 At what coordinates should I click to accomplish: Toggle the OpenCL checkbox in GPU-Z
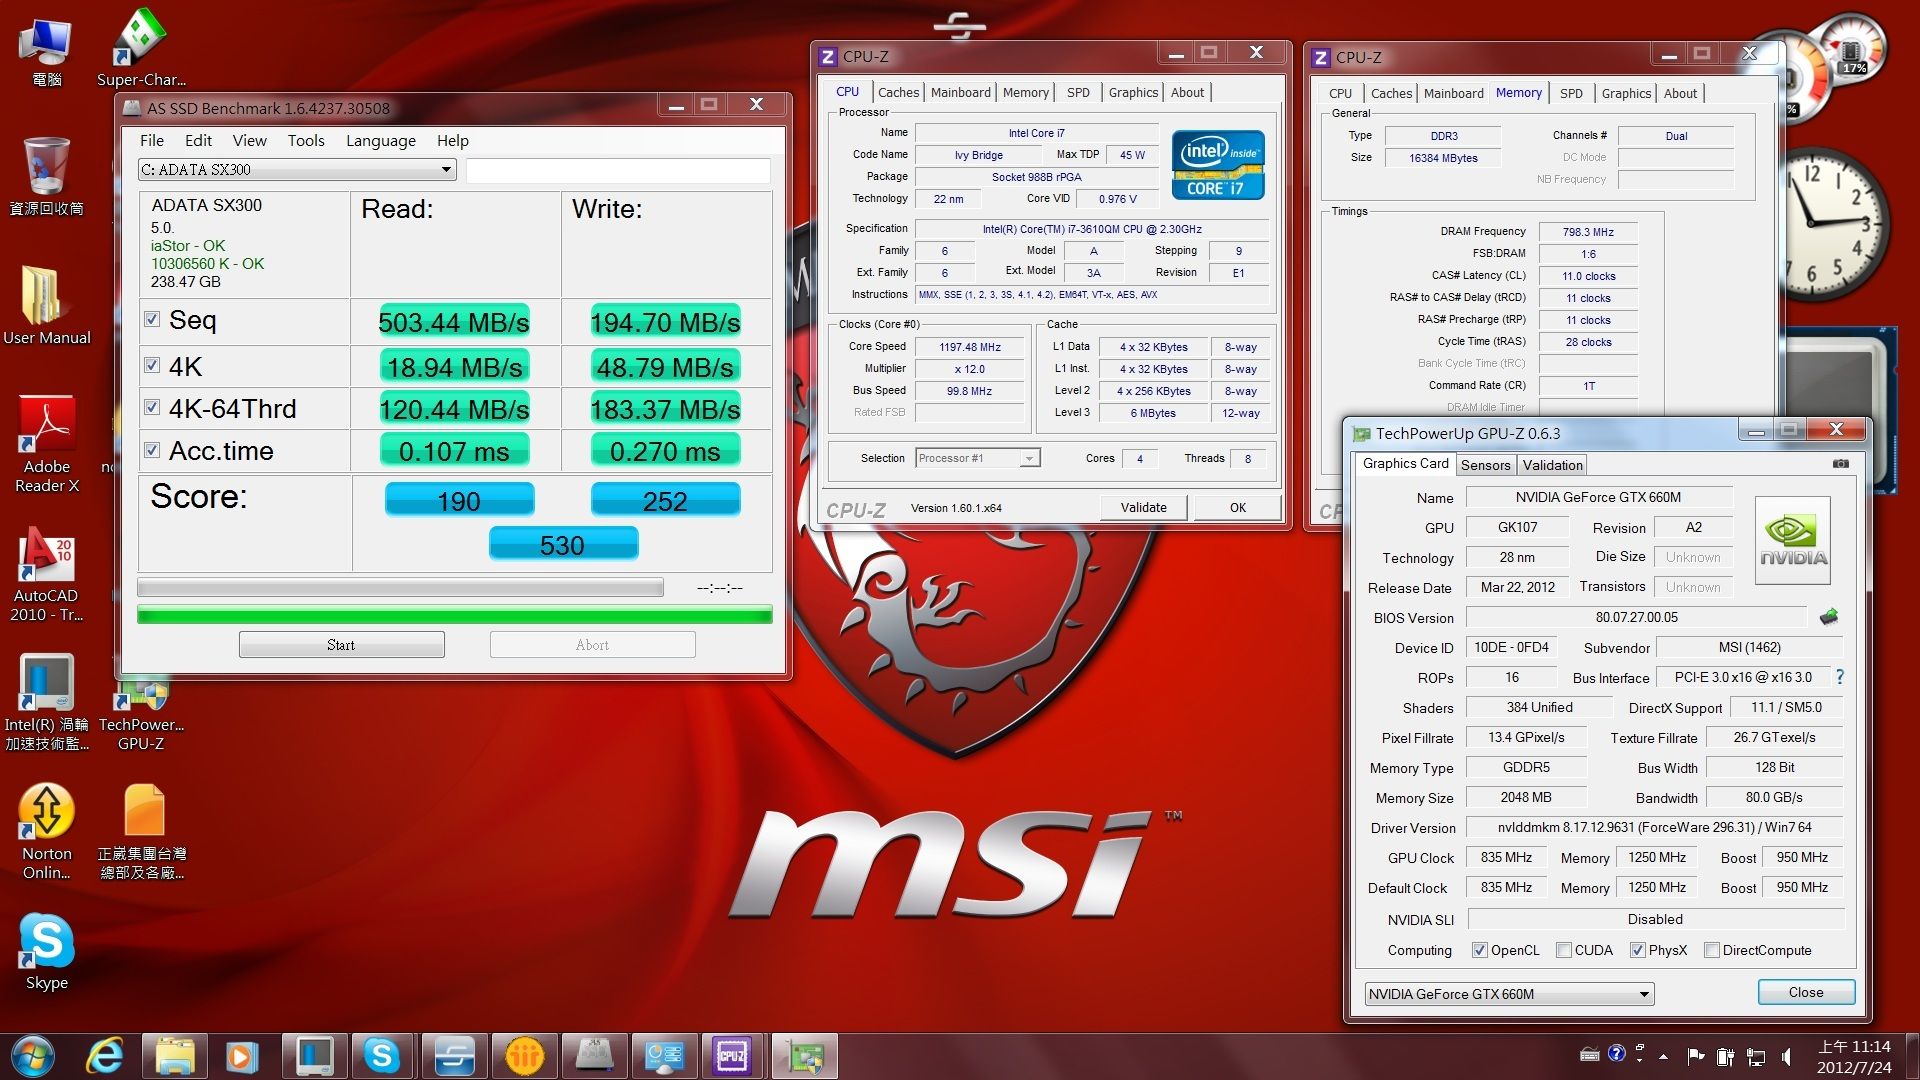coord(1480,950)
